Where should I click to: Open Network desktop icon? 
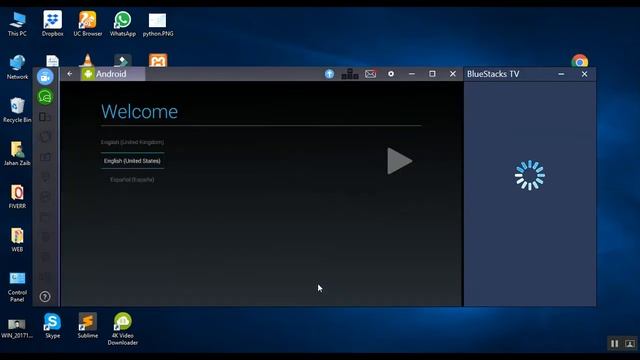click(17, 67)
